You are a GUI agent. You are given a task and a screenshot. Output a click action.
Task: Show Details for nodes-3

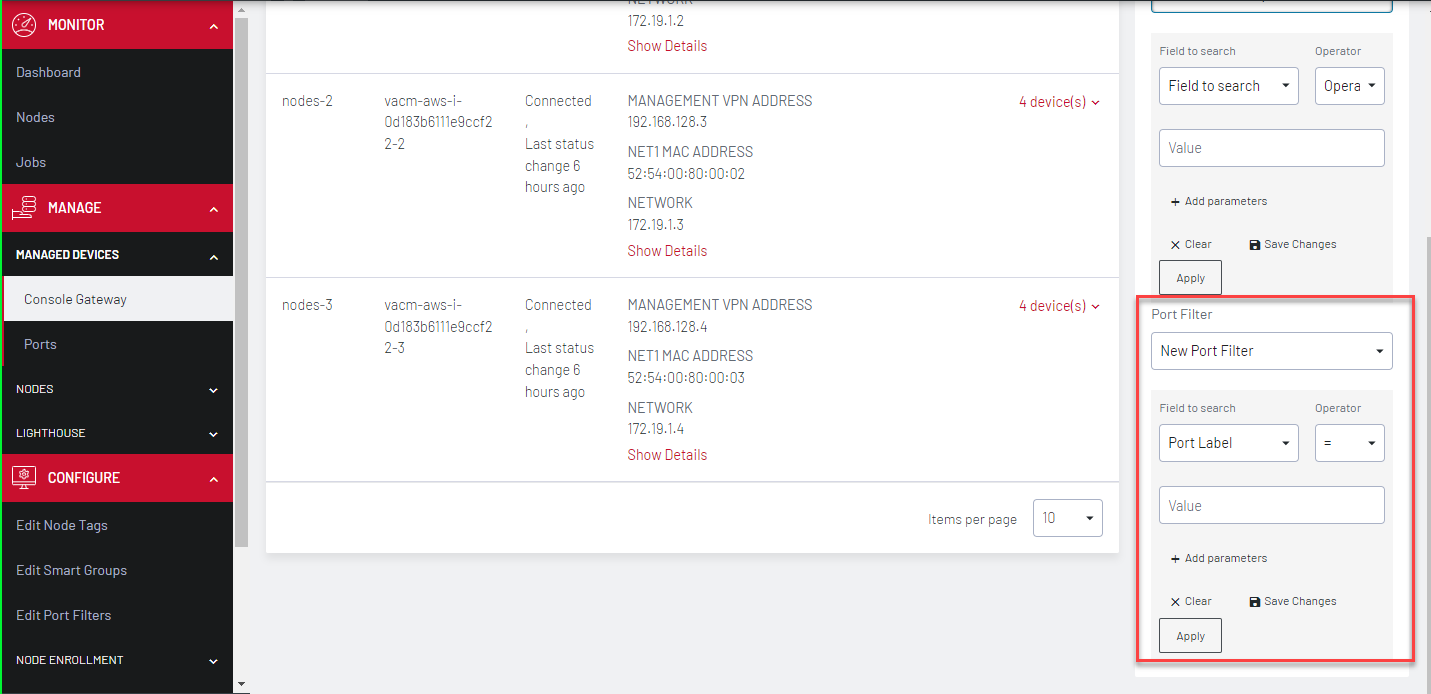pyautogui.click(x=667, y=455)
